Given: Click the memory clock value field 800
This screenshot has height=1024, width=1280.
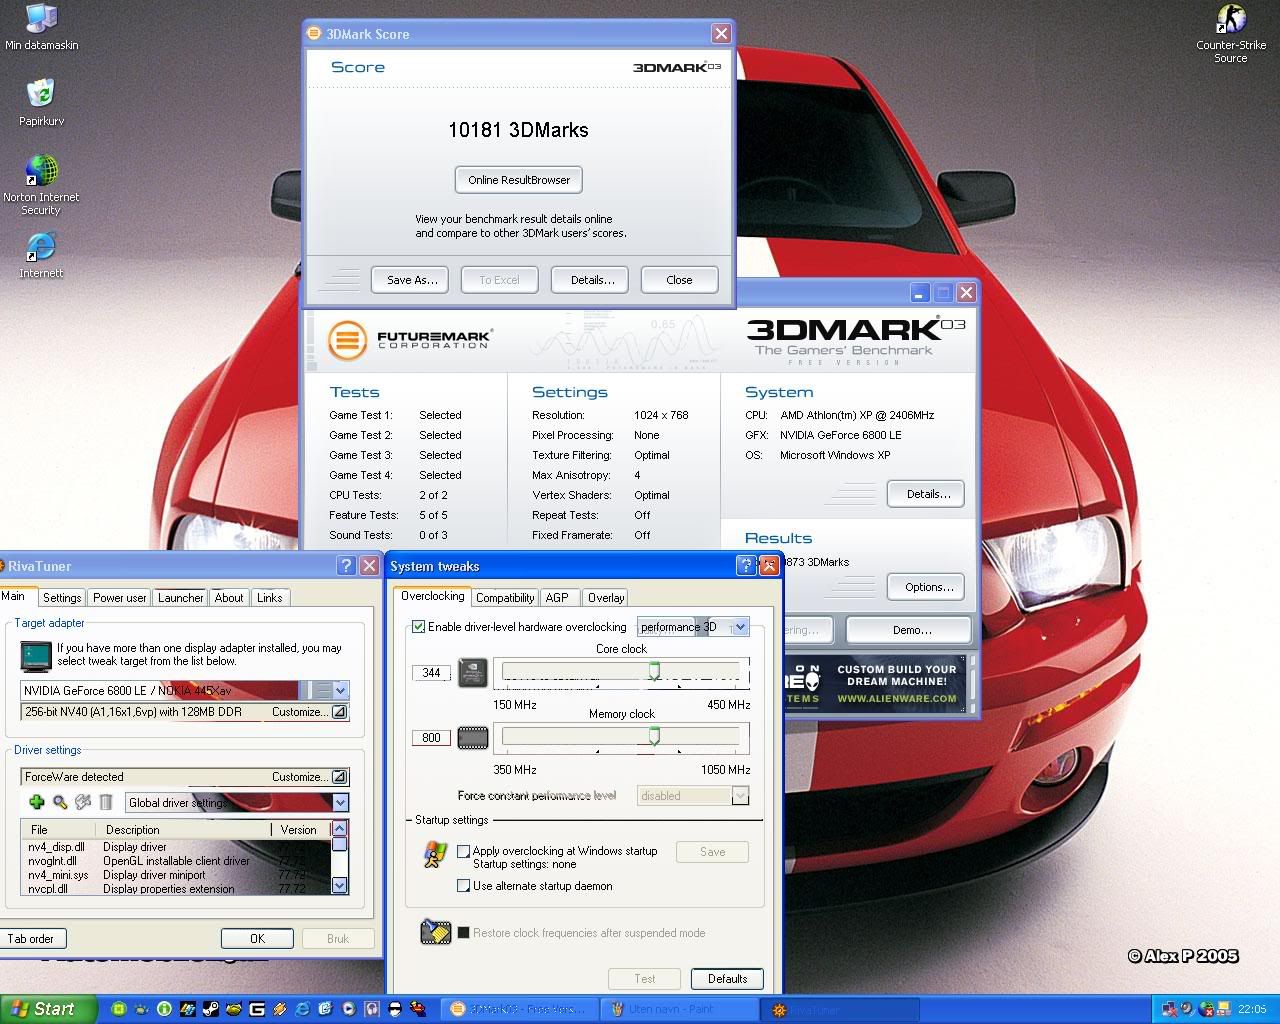Looking at the screenshot, I should 431,738.
